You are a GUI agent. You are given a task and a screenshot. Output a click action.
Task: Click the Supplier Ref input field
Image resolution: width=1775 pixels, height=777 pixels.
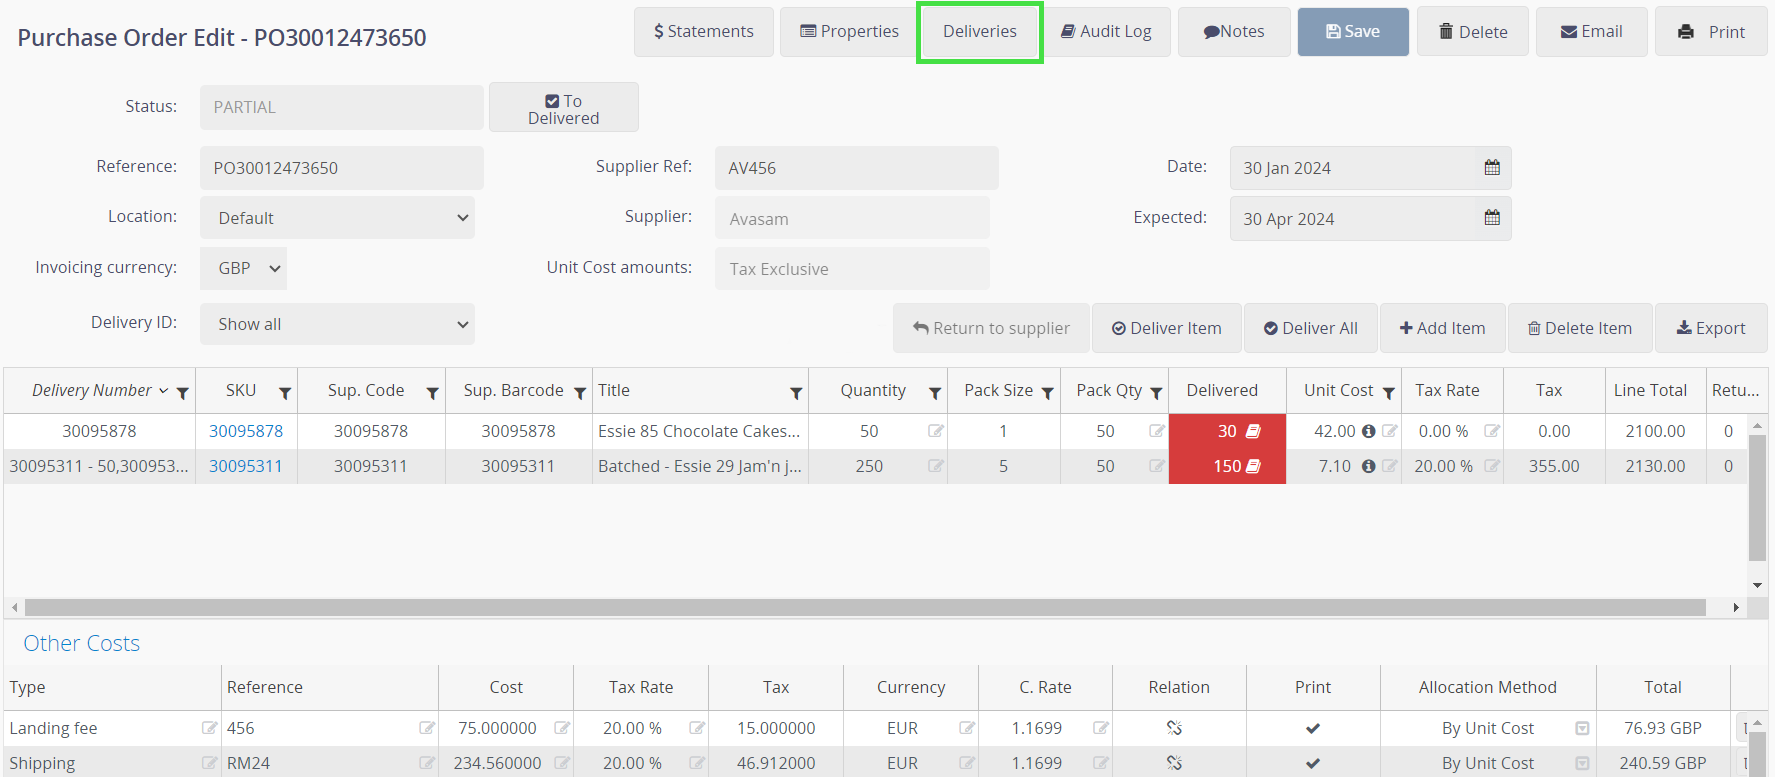856,168
